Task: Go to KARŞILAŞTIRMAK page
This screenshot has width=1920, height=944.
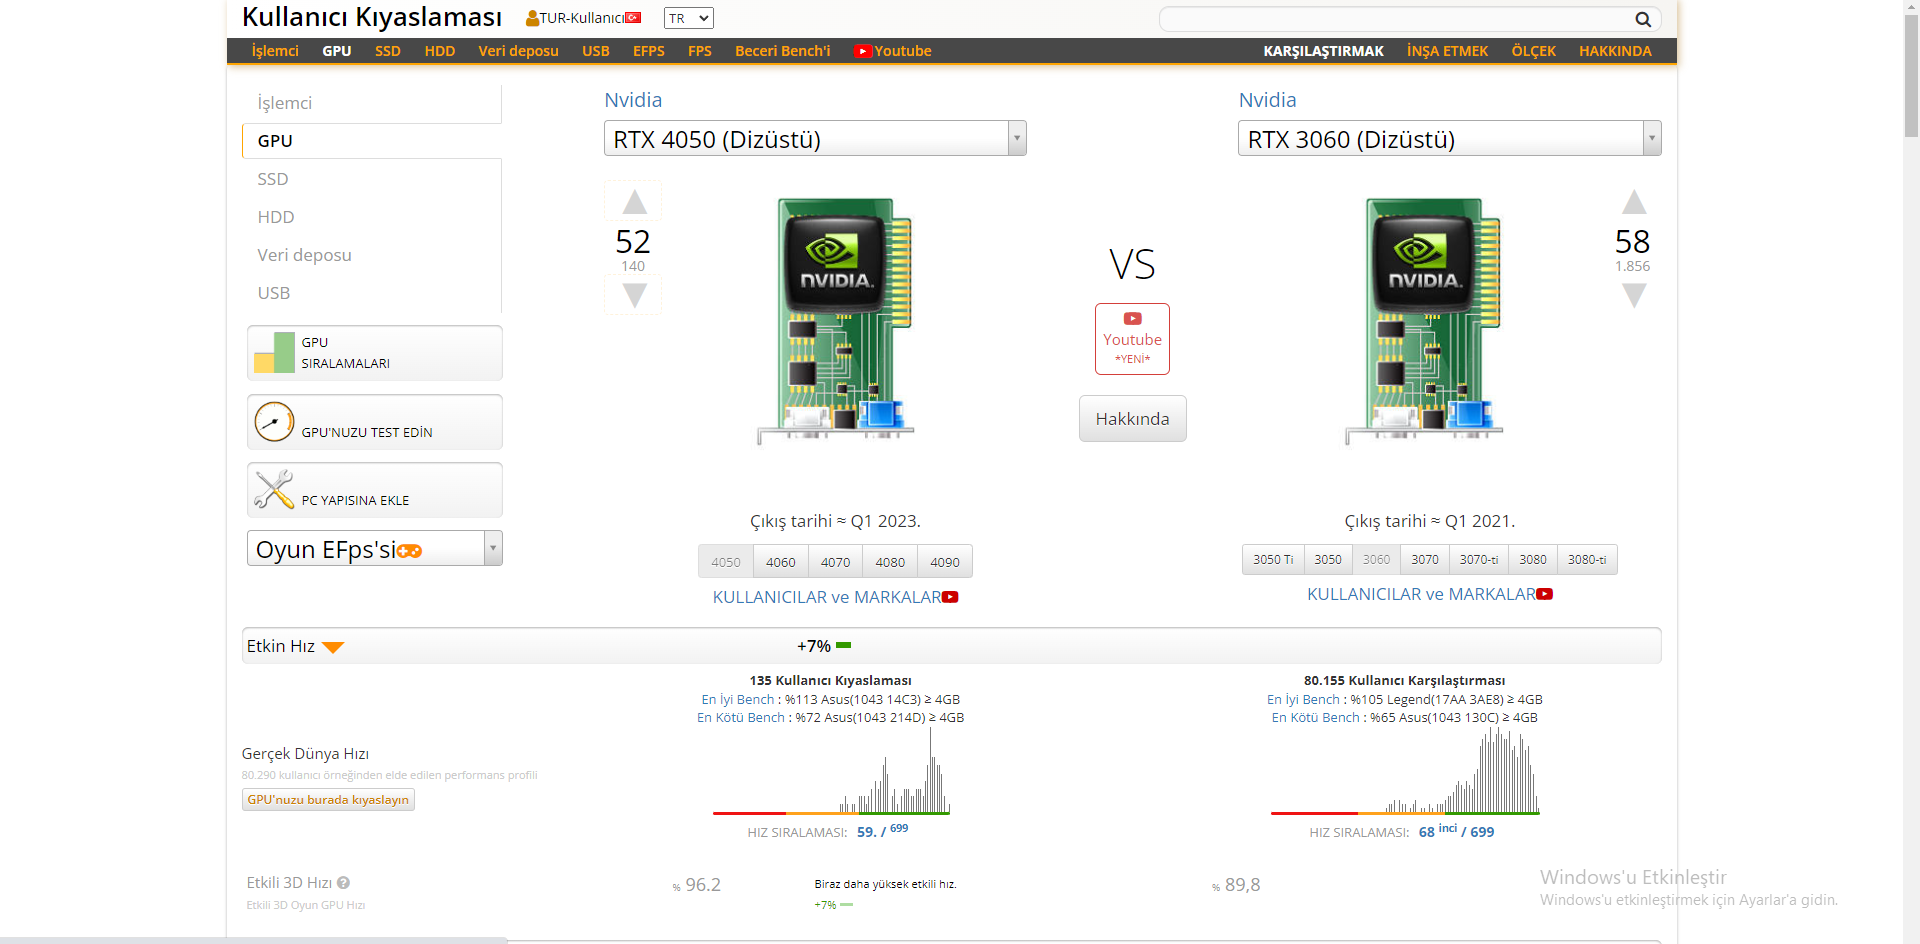Action: (x=1324, y=51)
